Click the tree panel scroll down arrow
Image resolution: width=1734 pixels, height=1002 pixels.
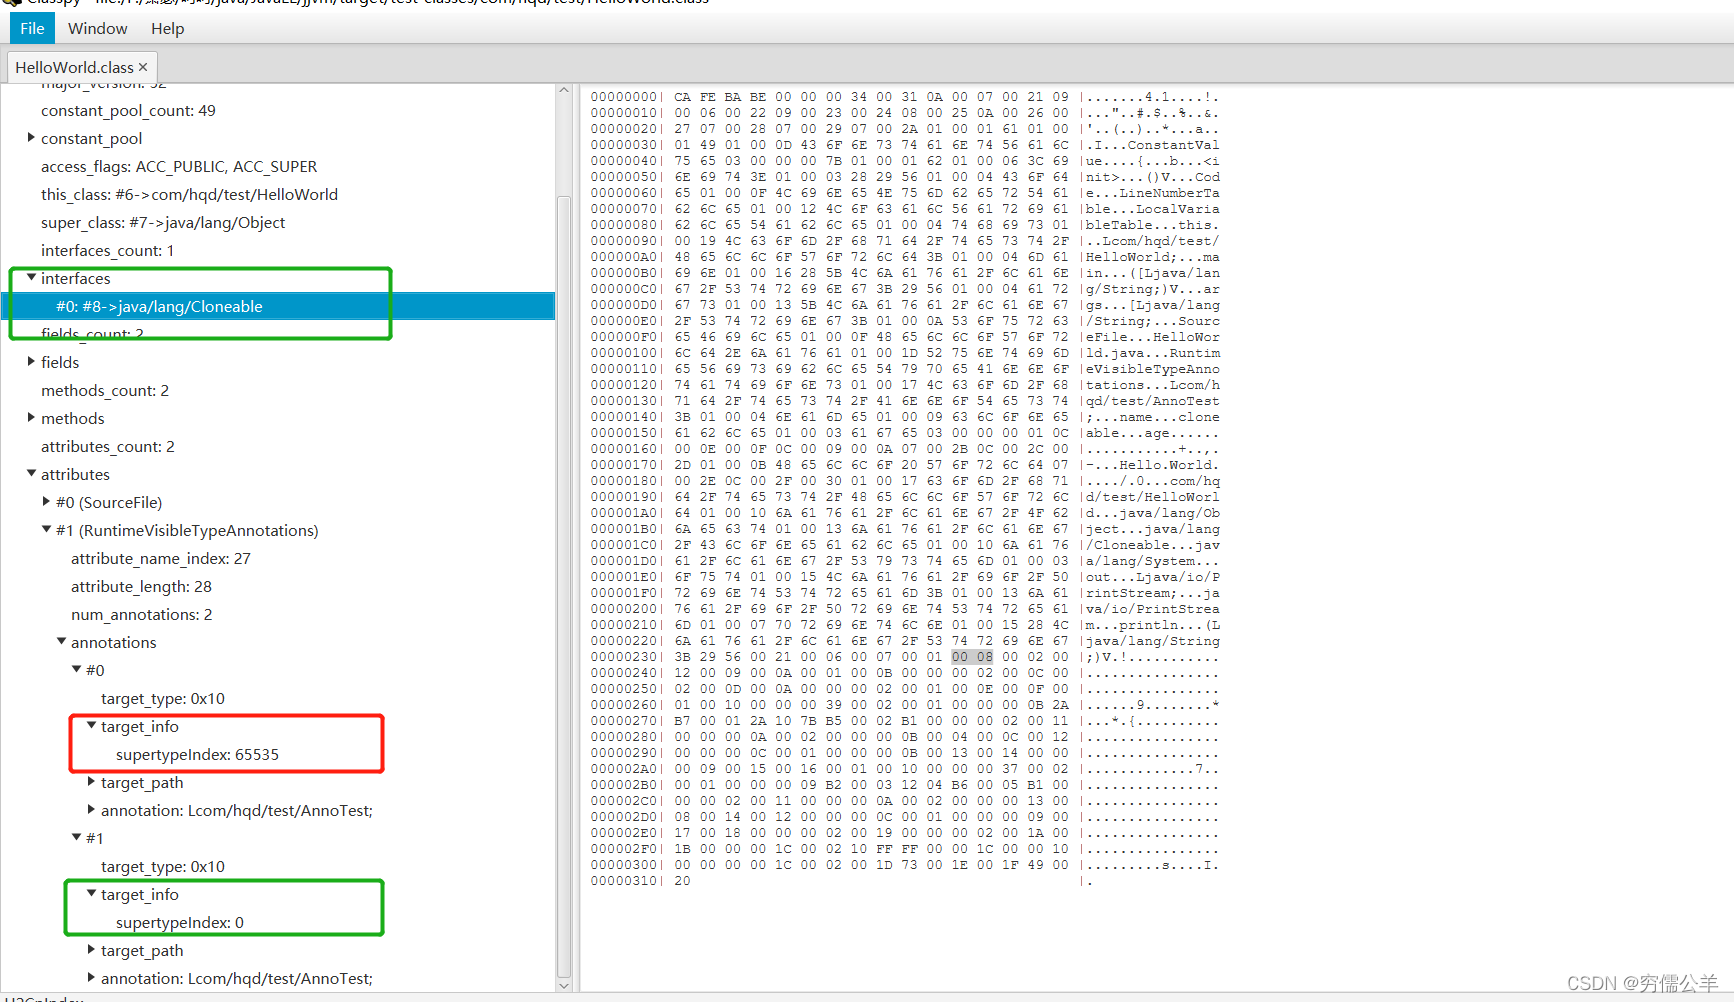pyautogui.click(x=564, y=985)
